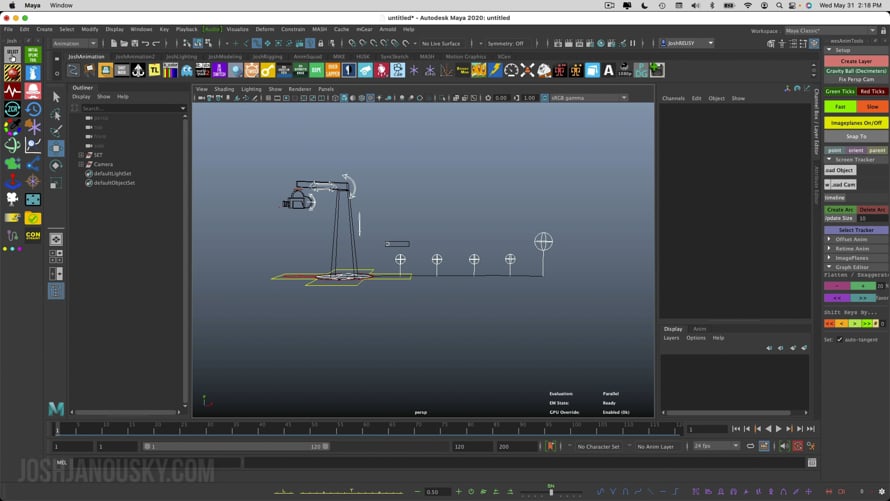Toggle Imageplanes On/Off button
Screen dimensions: 890x501
coord(856,122)
